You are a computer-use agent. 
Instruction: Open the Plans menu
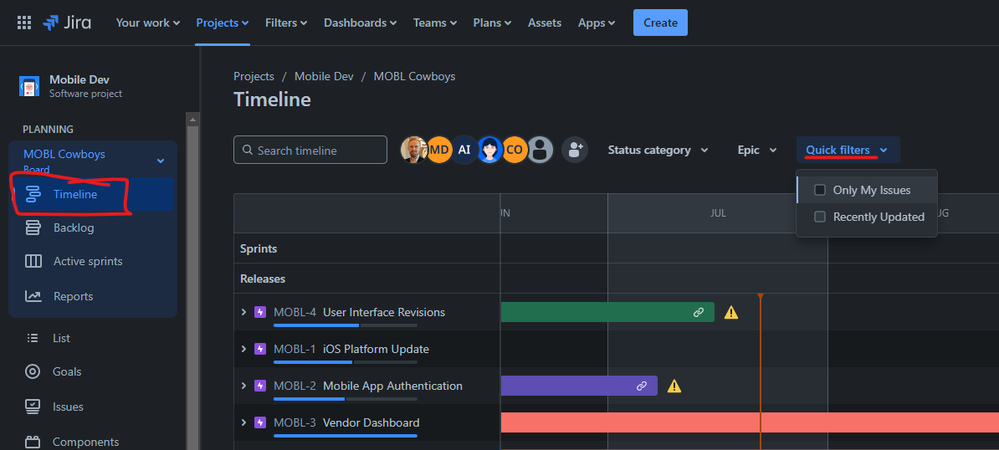coord(492,23)
